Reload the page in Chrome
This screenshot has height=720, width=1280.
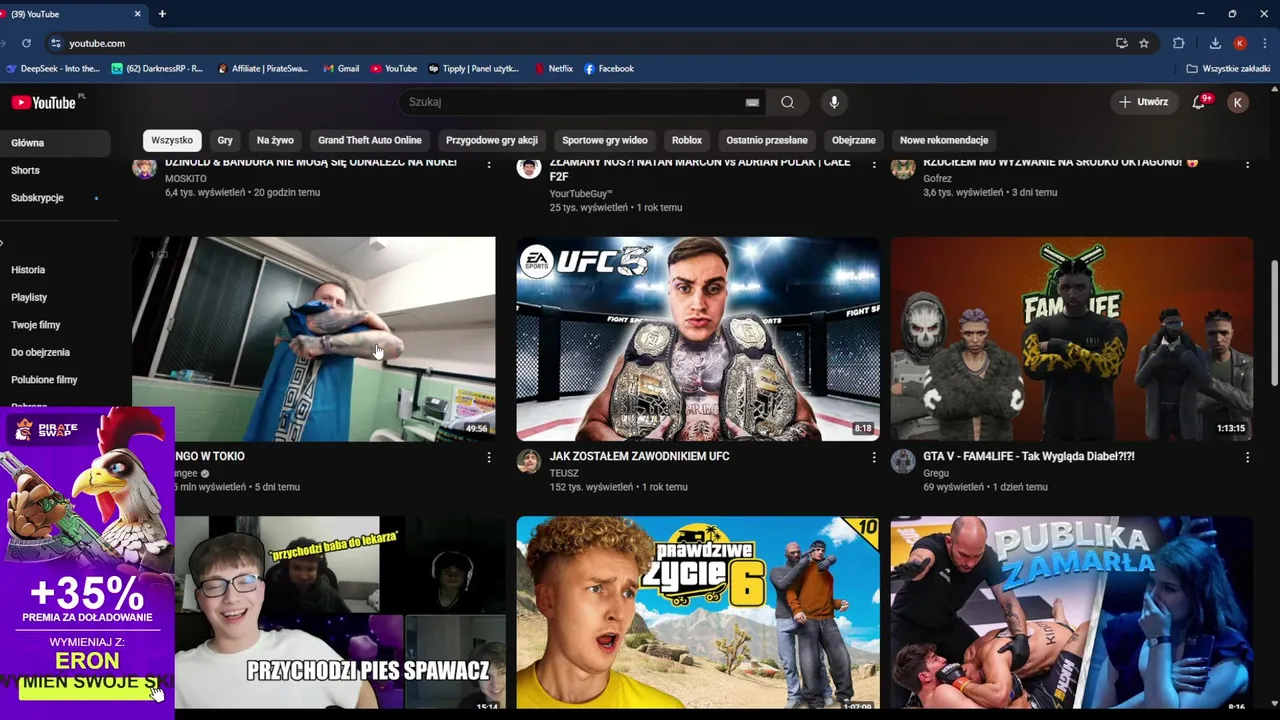26,43
